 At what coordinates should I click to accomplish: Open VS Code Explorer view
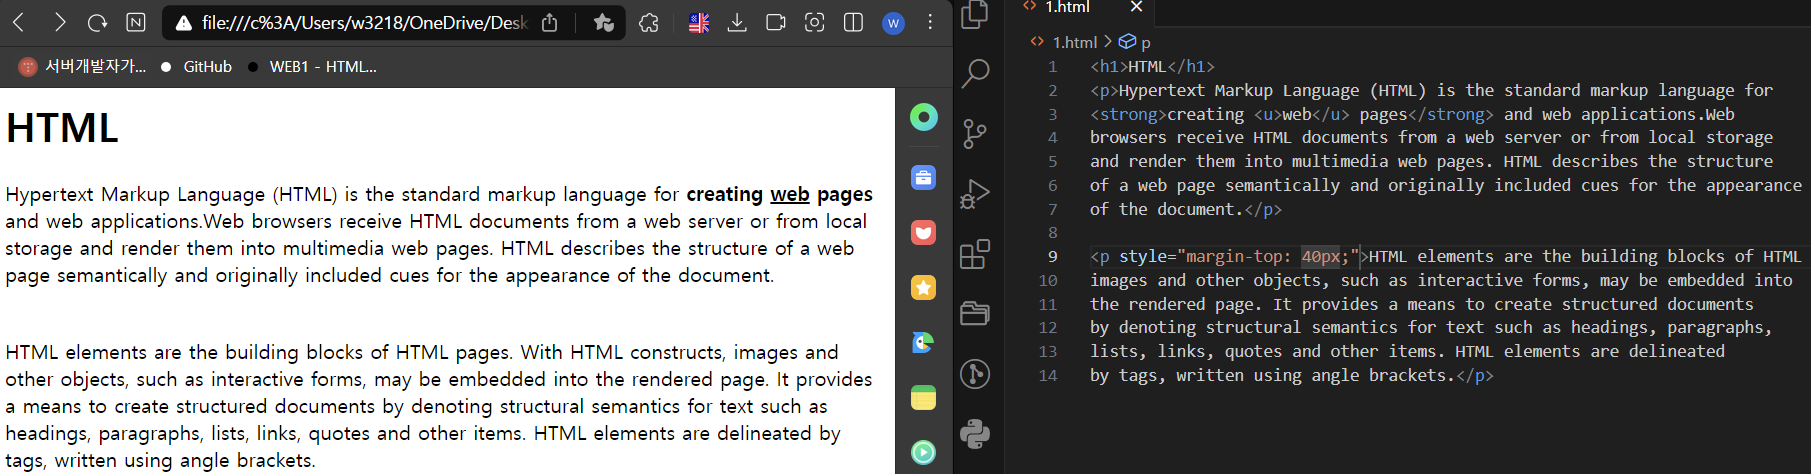(x=975, y=14)
